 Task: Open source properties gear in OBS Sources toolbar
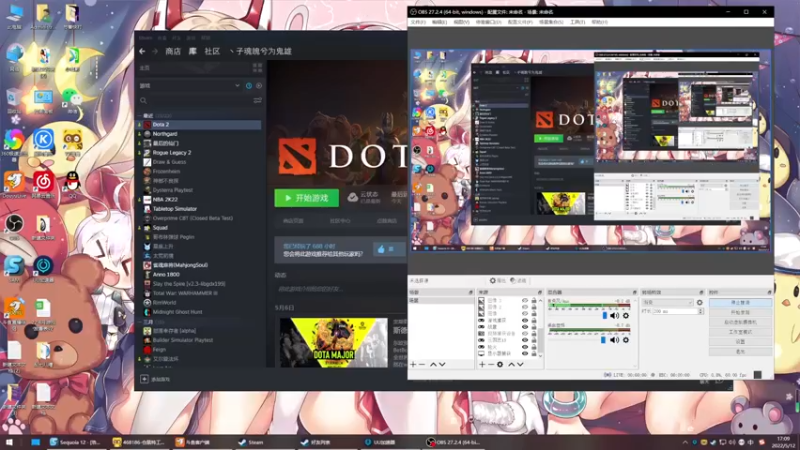(x=500, y=364)
